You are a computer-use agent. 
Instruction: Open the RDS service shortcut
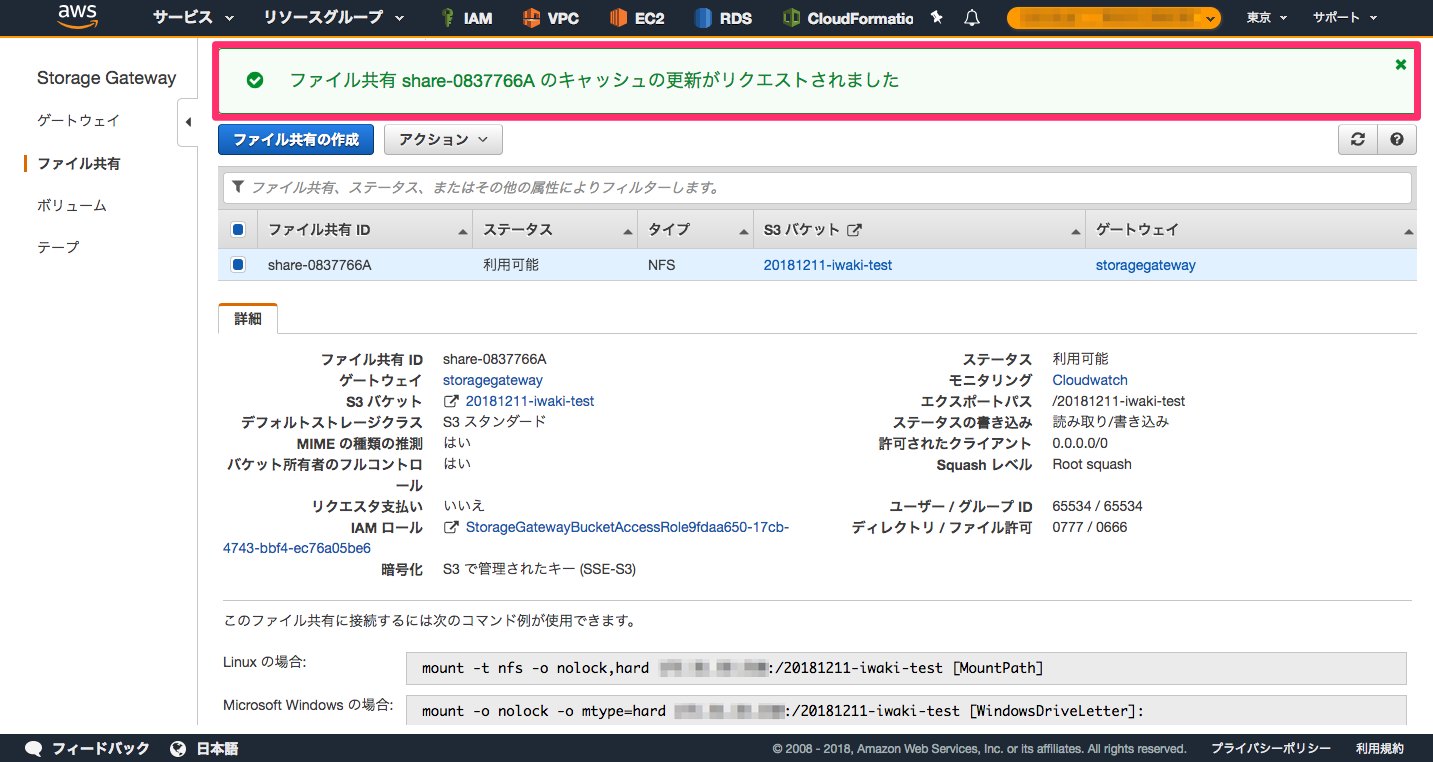coord(723,18)
